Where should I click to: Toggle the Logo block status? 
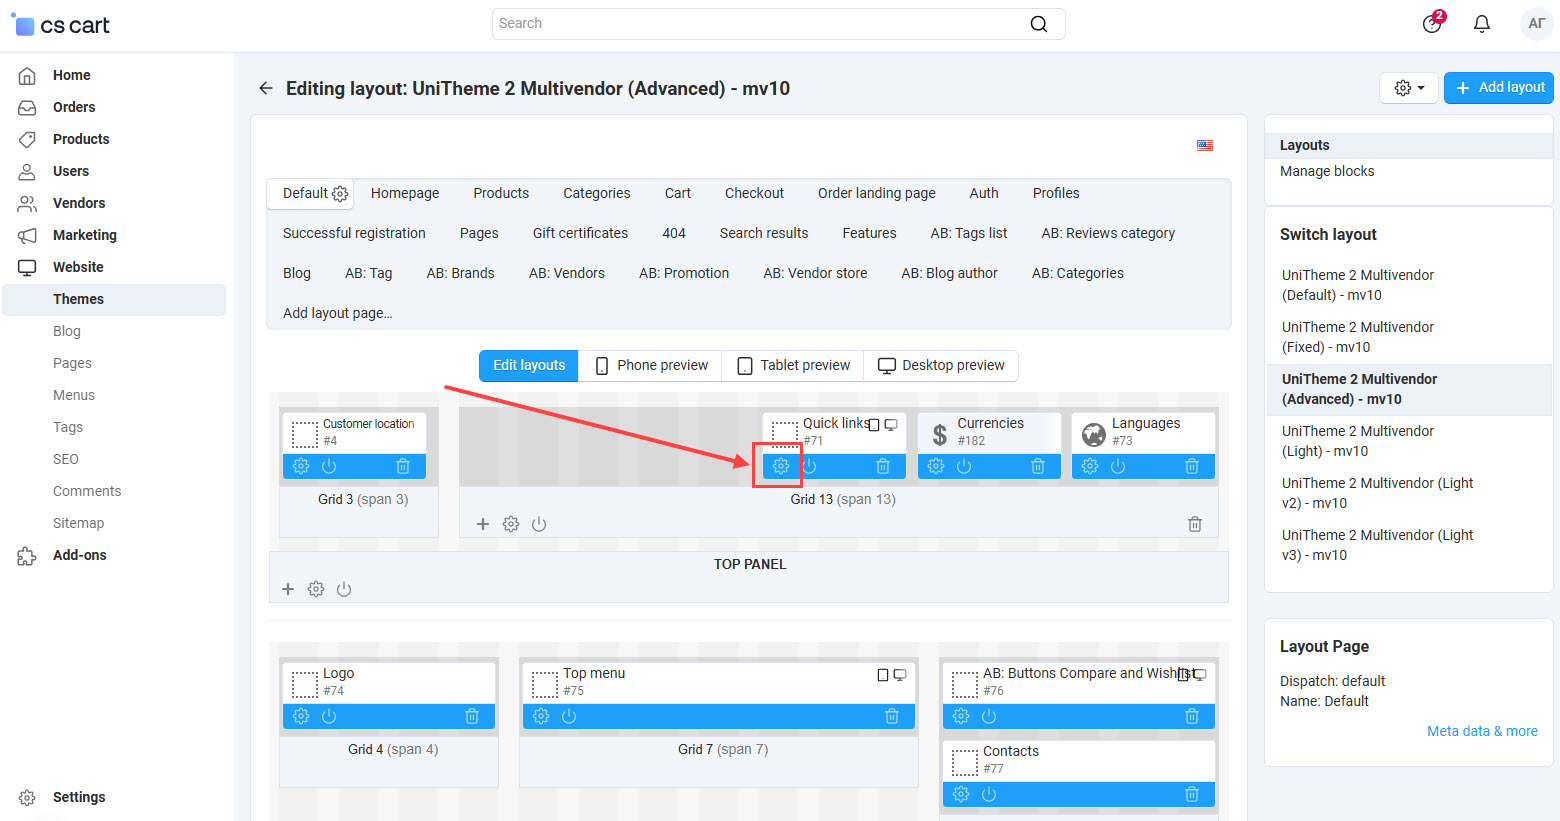[x=329, y=716]
